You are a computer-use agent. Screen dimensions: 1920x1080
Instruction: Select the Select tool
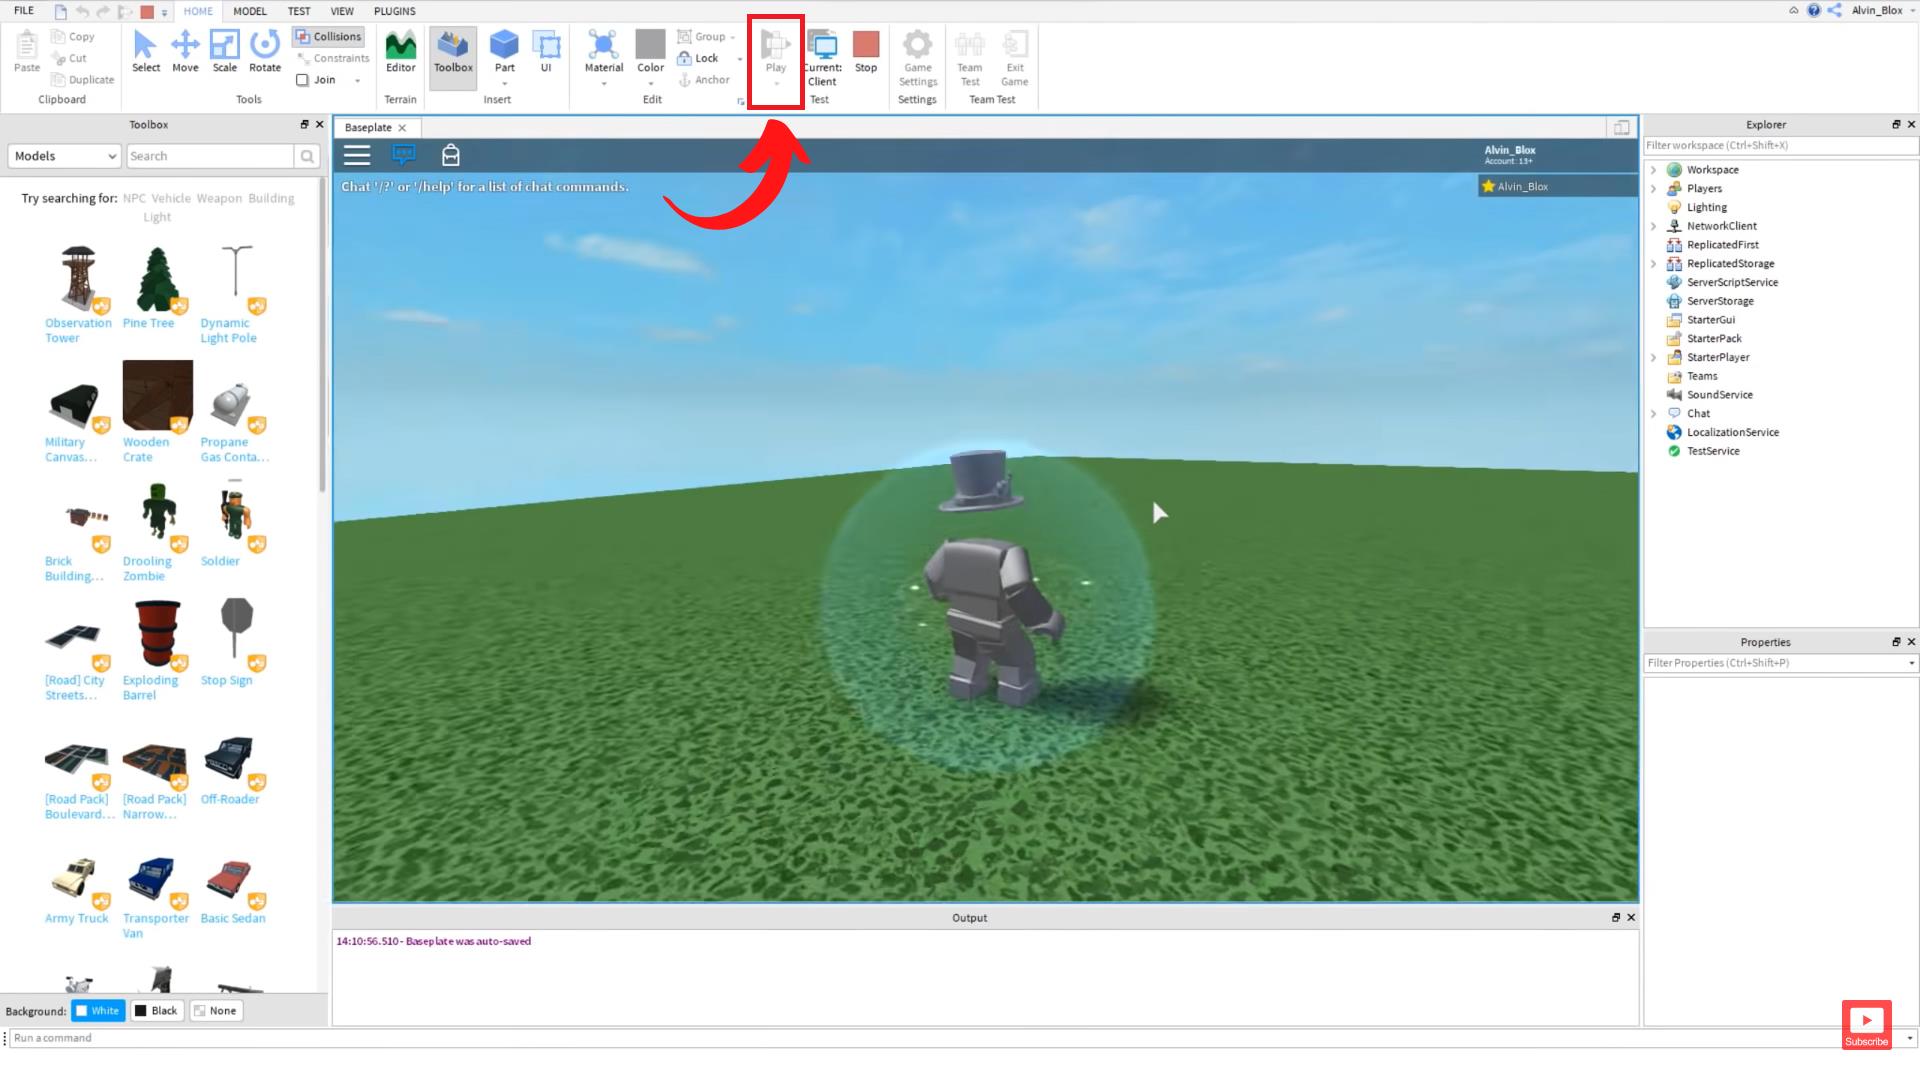[145, 52]
